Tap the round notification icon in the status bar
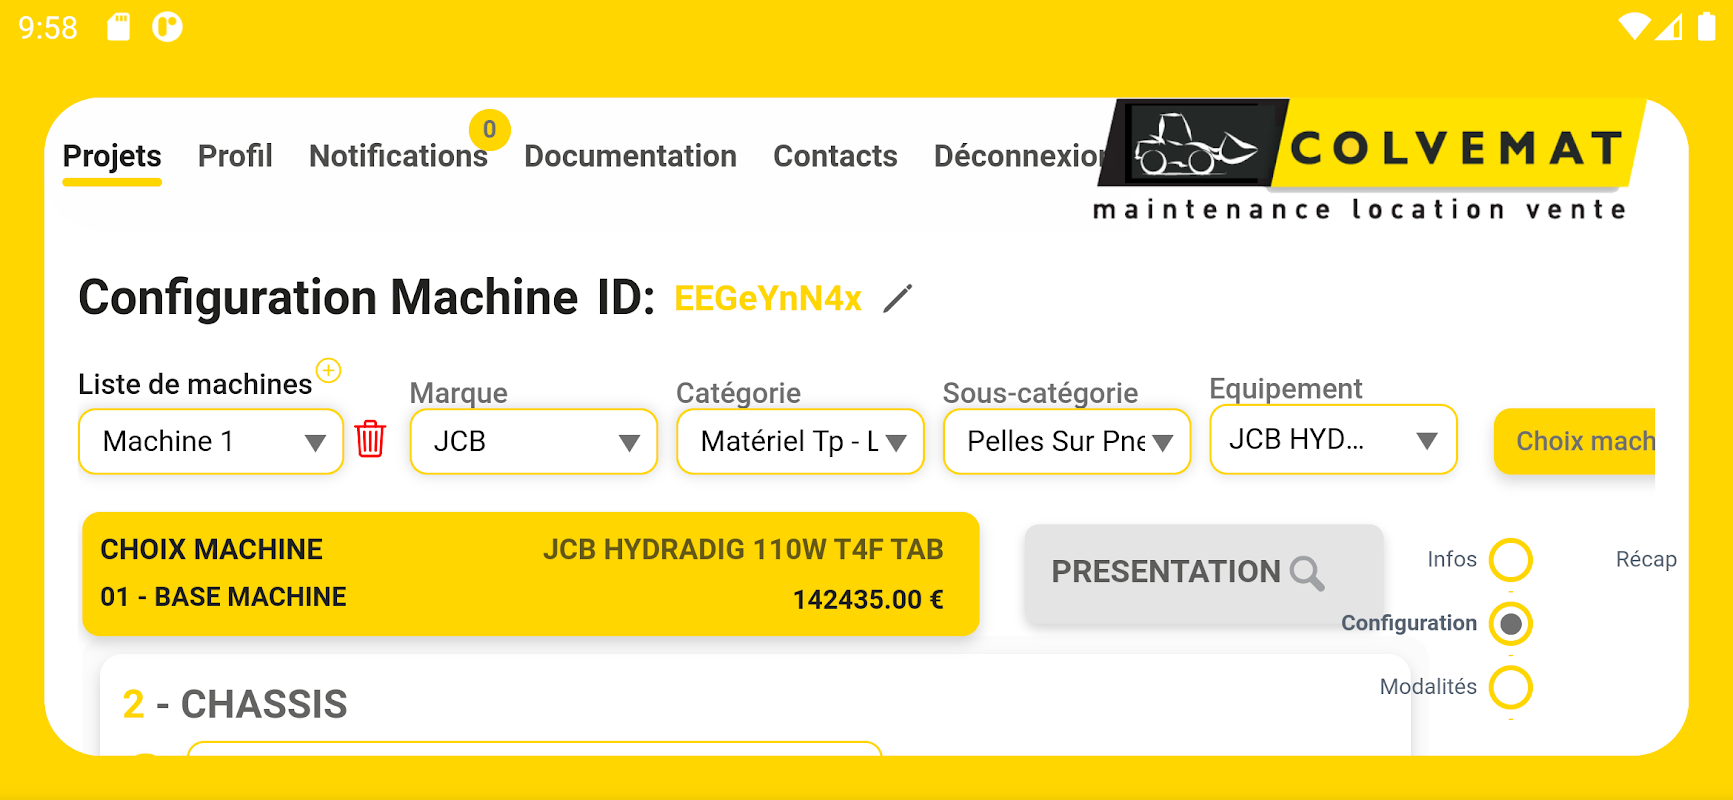Image resolution: width=1733 pixels, height=800 pixels. point(167,27)
